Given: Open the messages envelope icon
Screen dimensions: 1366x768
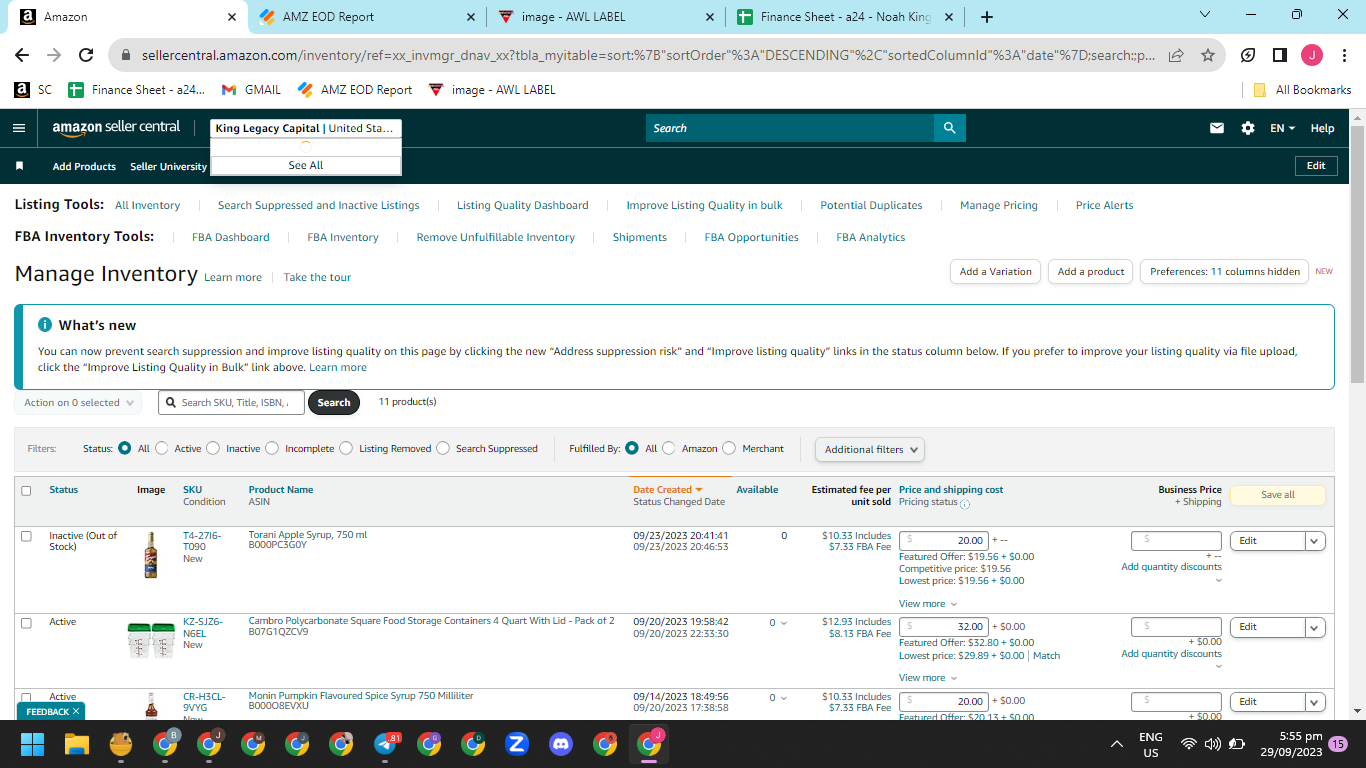Looking at the screenshot, I should (1217, 128).
